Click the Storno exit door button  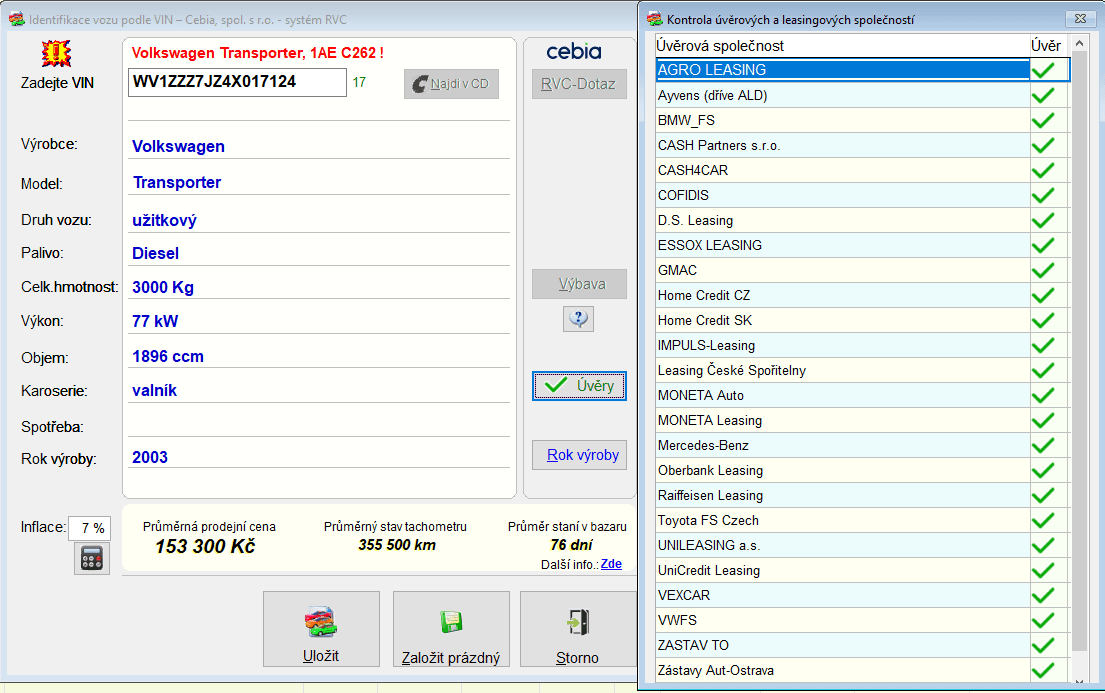pos(578,629)
